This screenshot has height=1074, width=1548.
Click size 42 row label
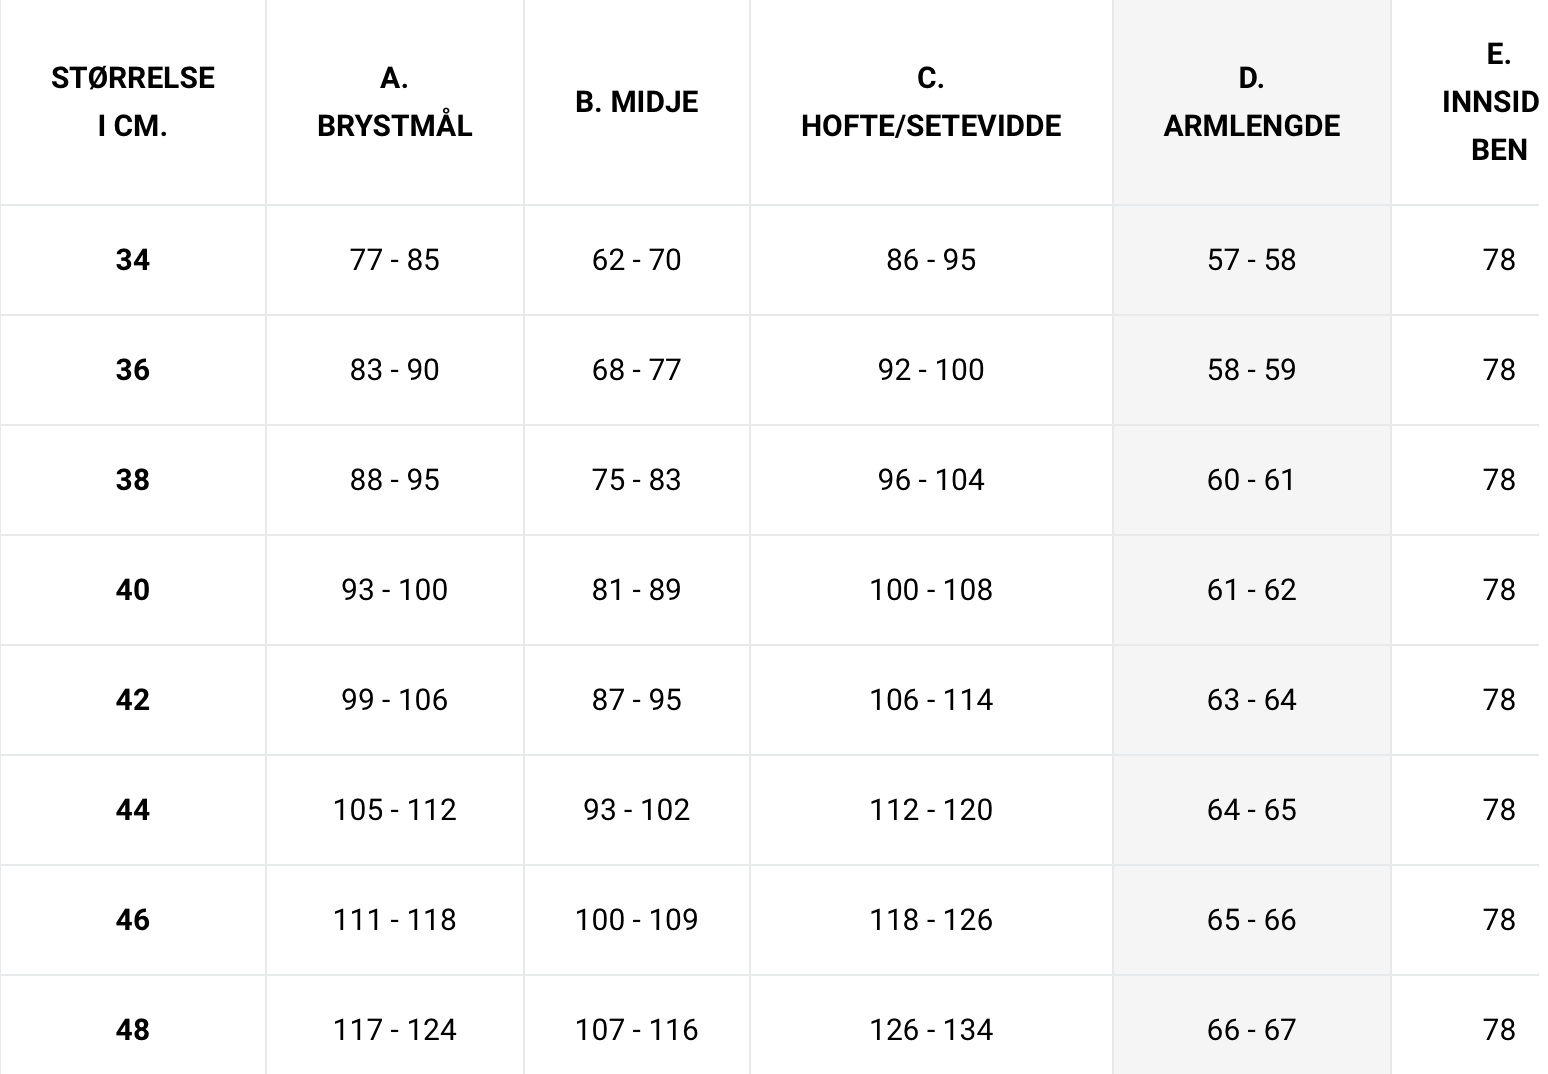coord(133,700)
